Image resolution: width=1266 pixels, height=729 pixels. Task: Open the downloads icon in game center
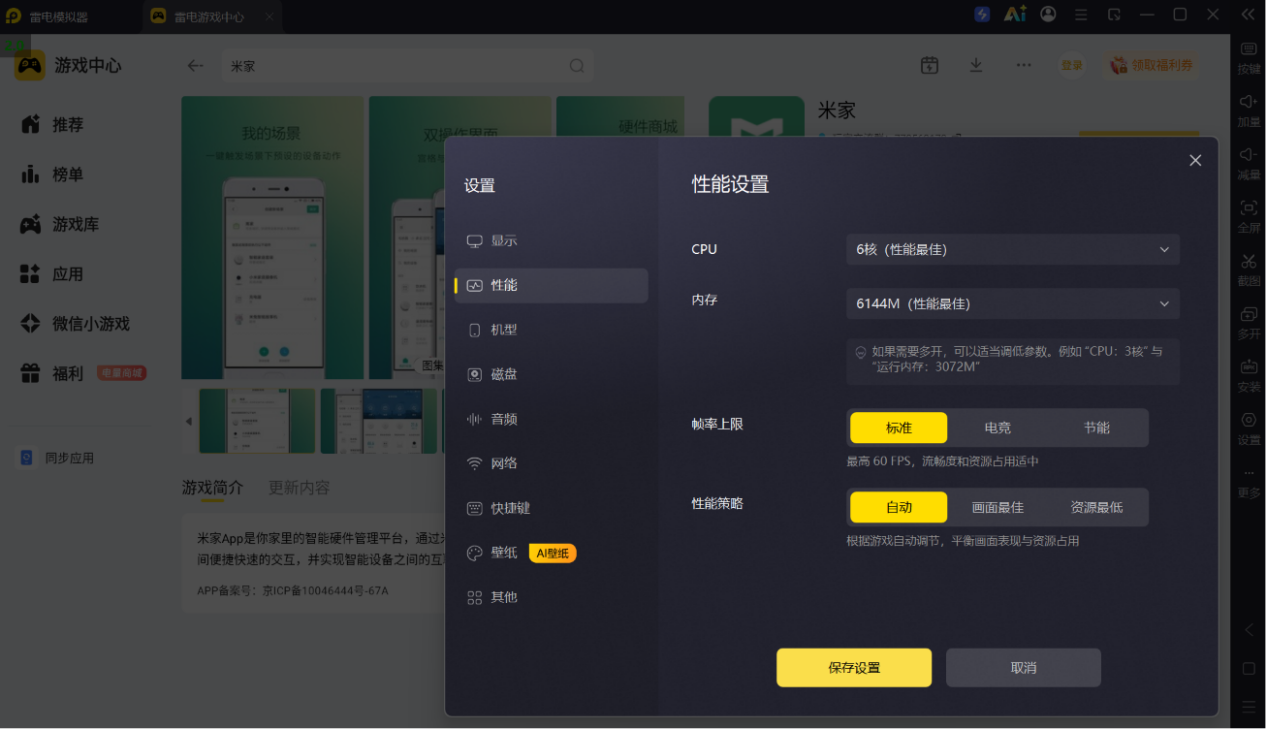976,65
